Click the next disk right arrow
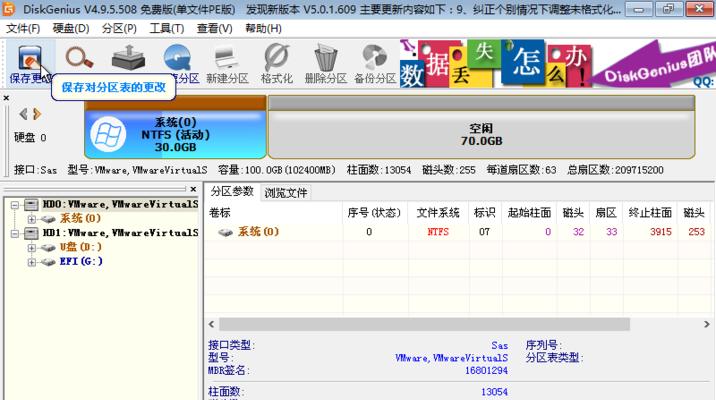 pyautogui.click(x=37, y=114)
